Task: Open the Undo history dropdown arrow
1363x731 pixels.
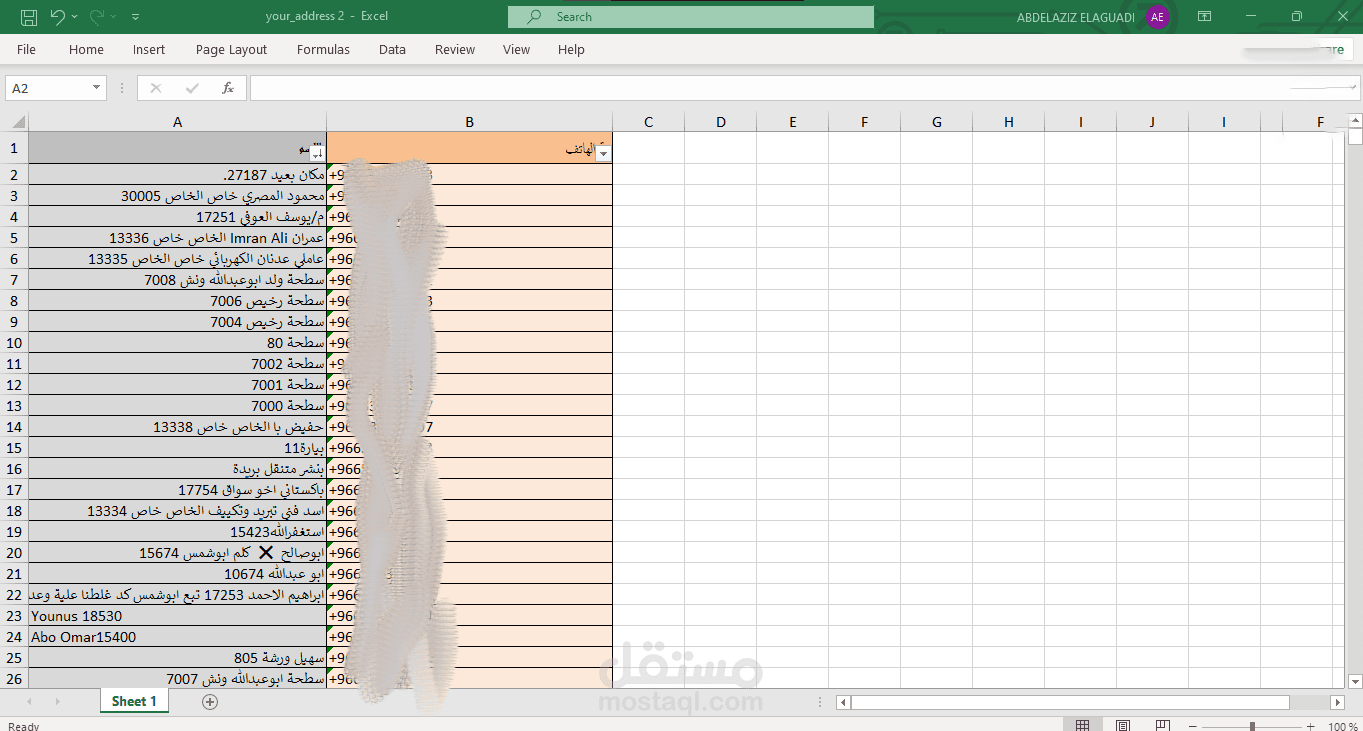Action: [x=74, y=17]
